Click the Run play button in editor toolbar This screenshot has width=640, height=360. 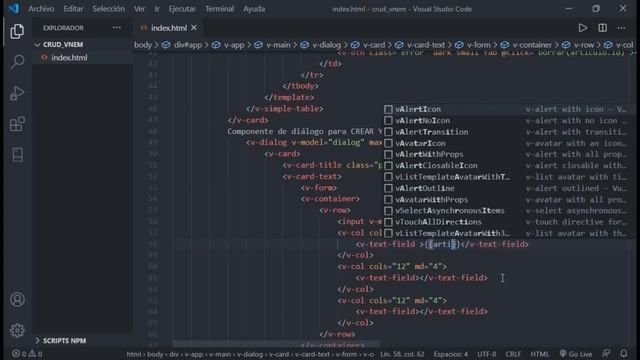coord(582,28)
